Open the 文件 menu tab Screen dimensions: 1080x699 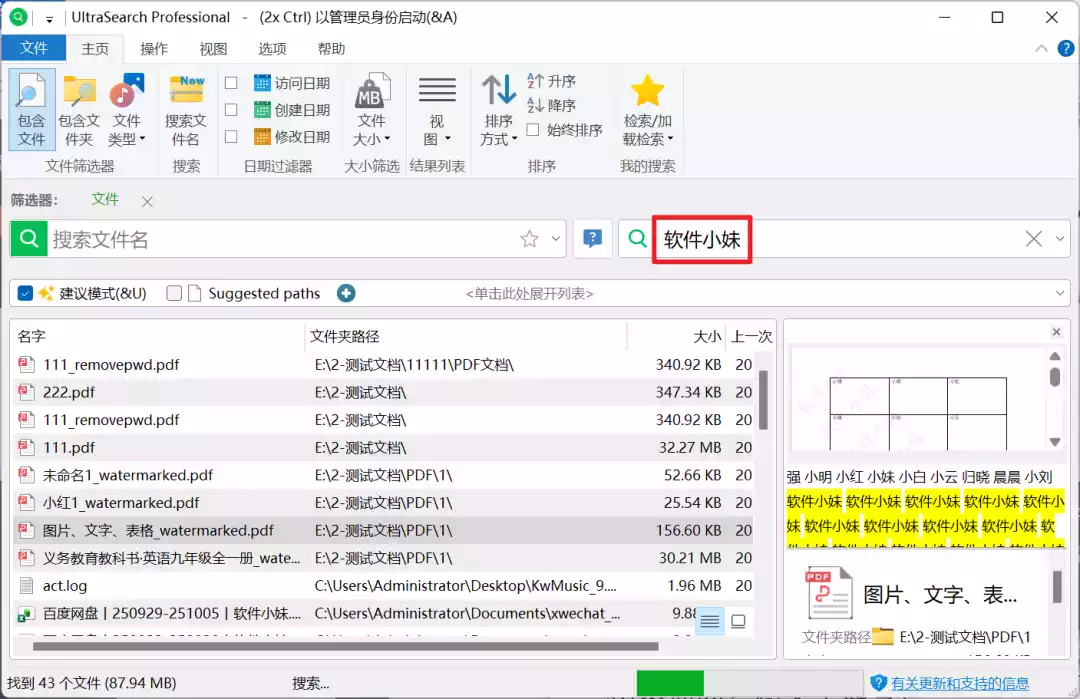[34, 49]
